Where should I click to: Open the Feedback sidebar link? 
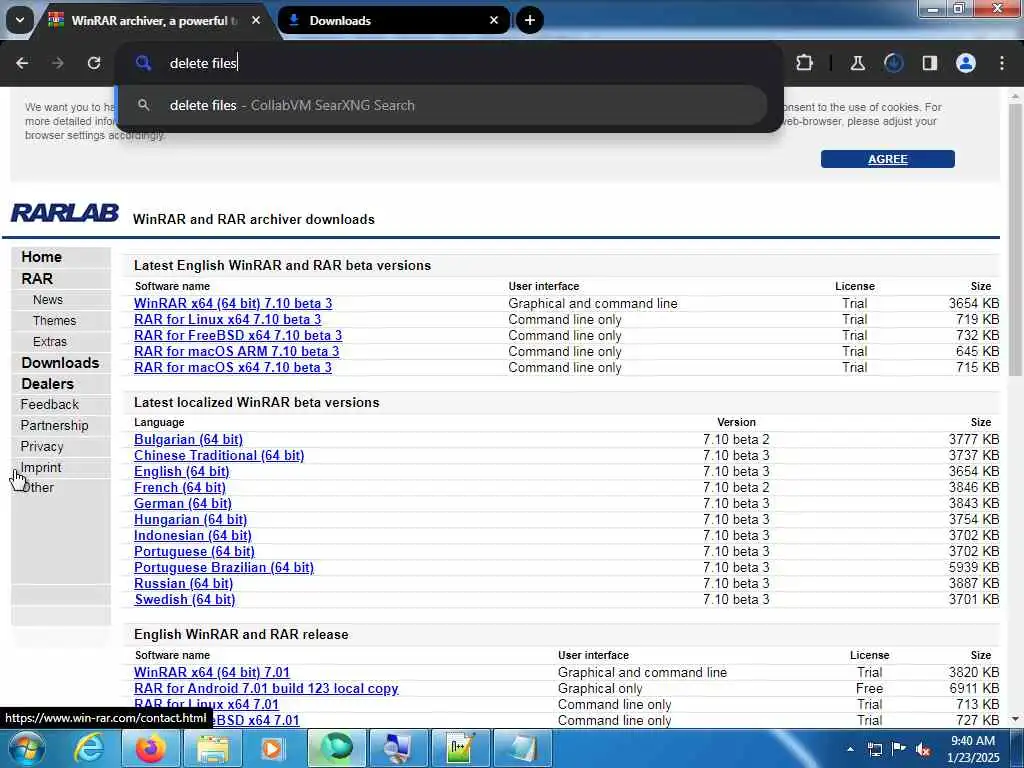pos(50,404)
